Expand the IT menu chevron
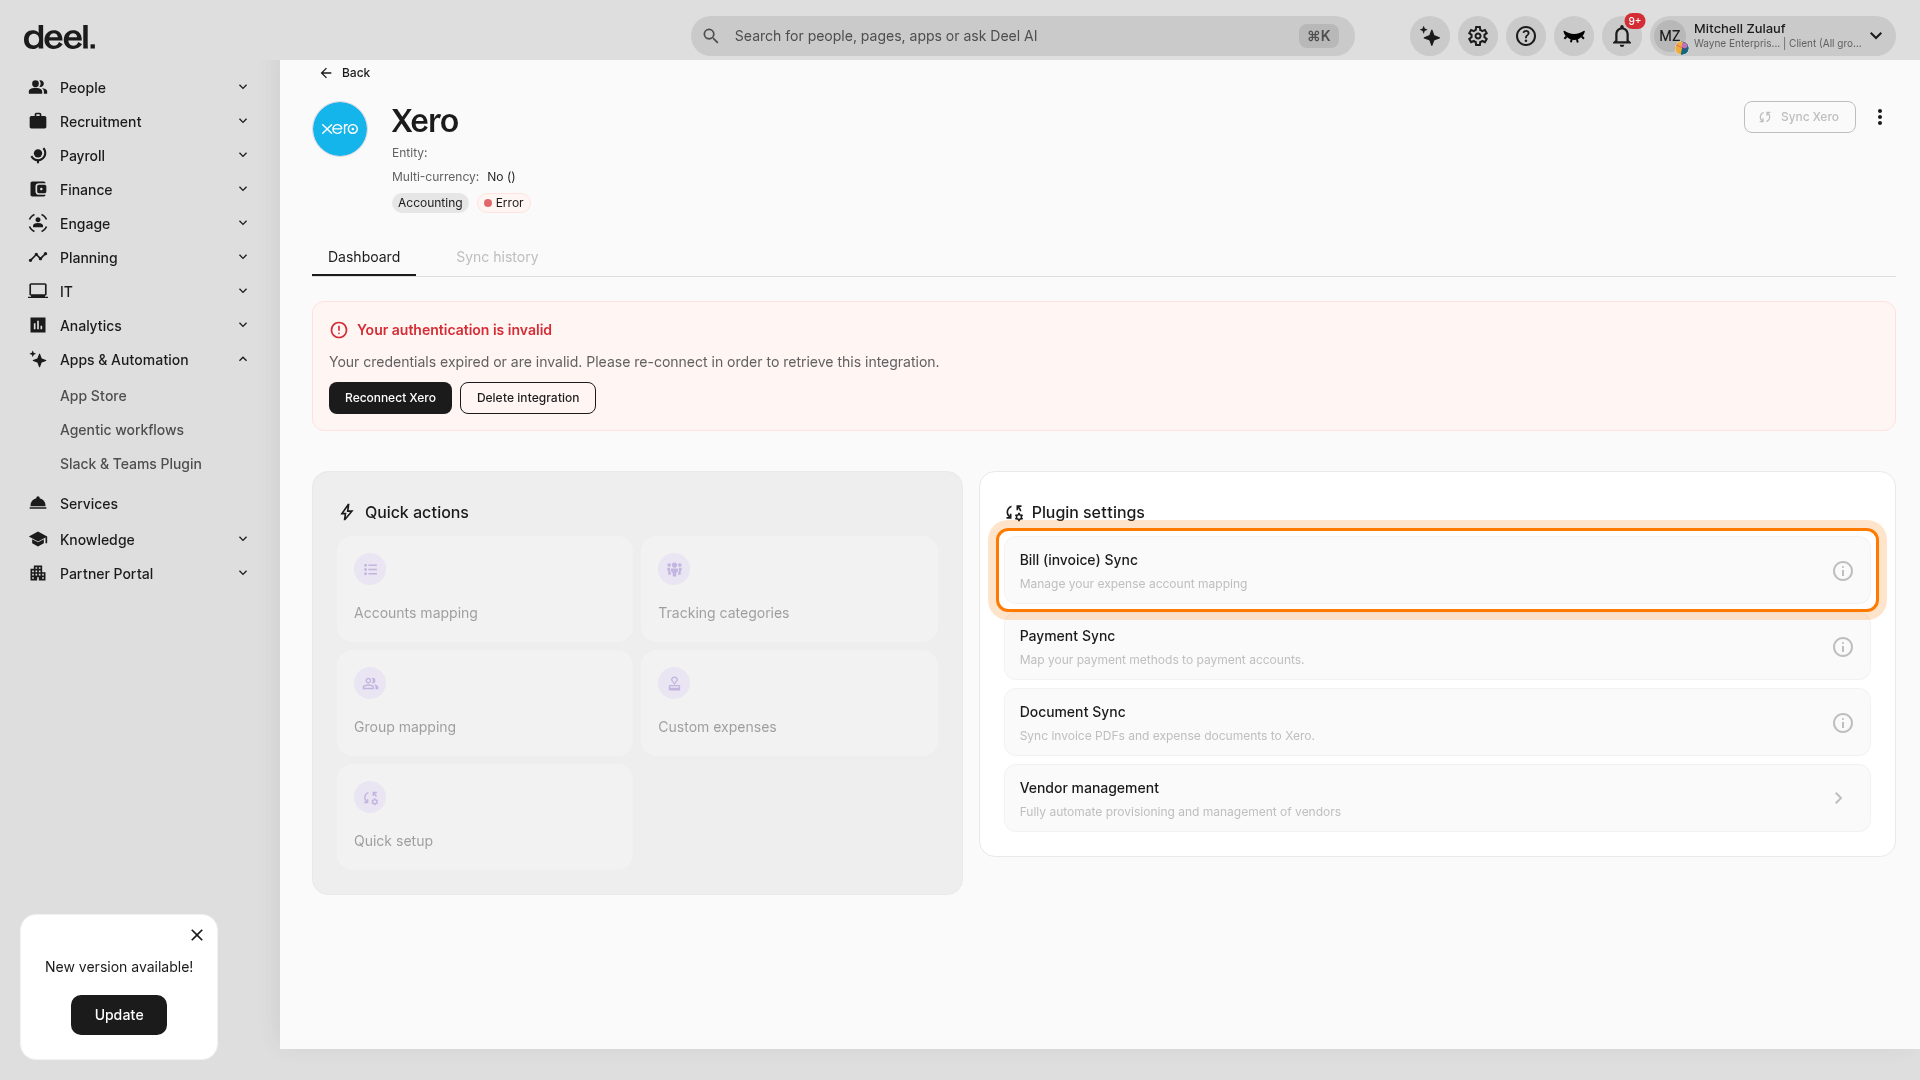Screen dimensions: 1920x1080 [x=243, y=291]
